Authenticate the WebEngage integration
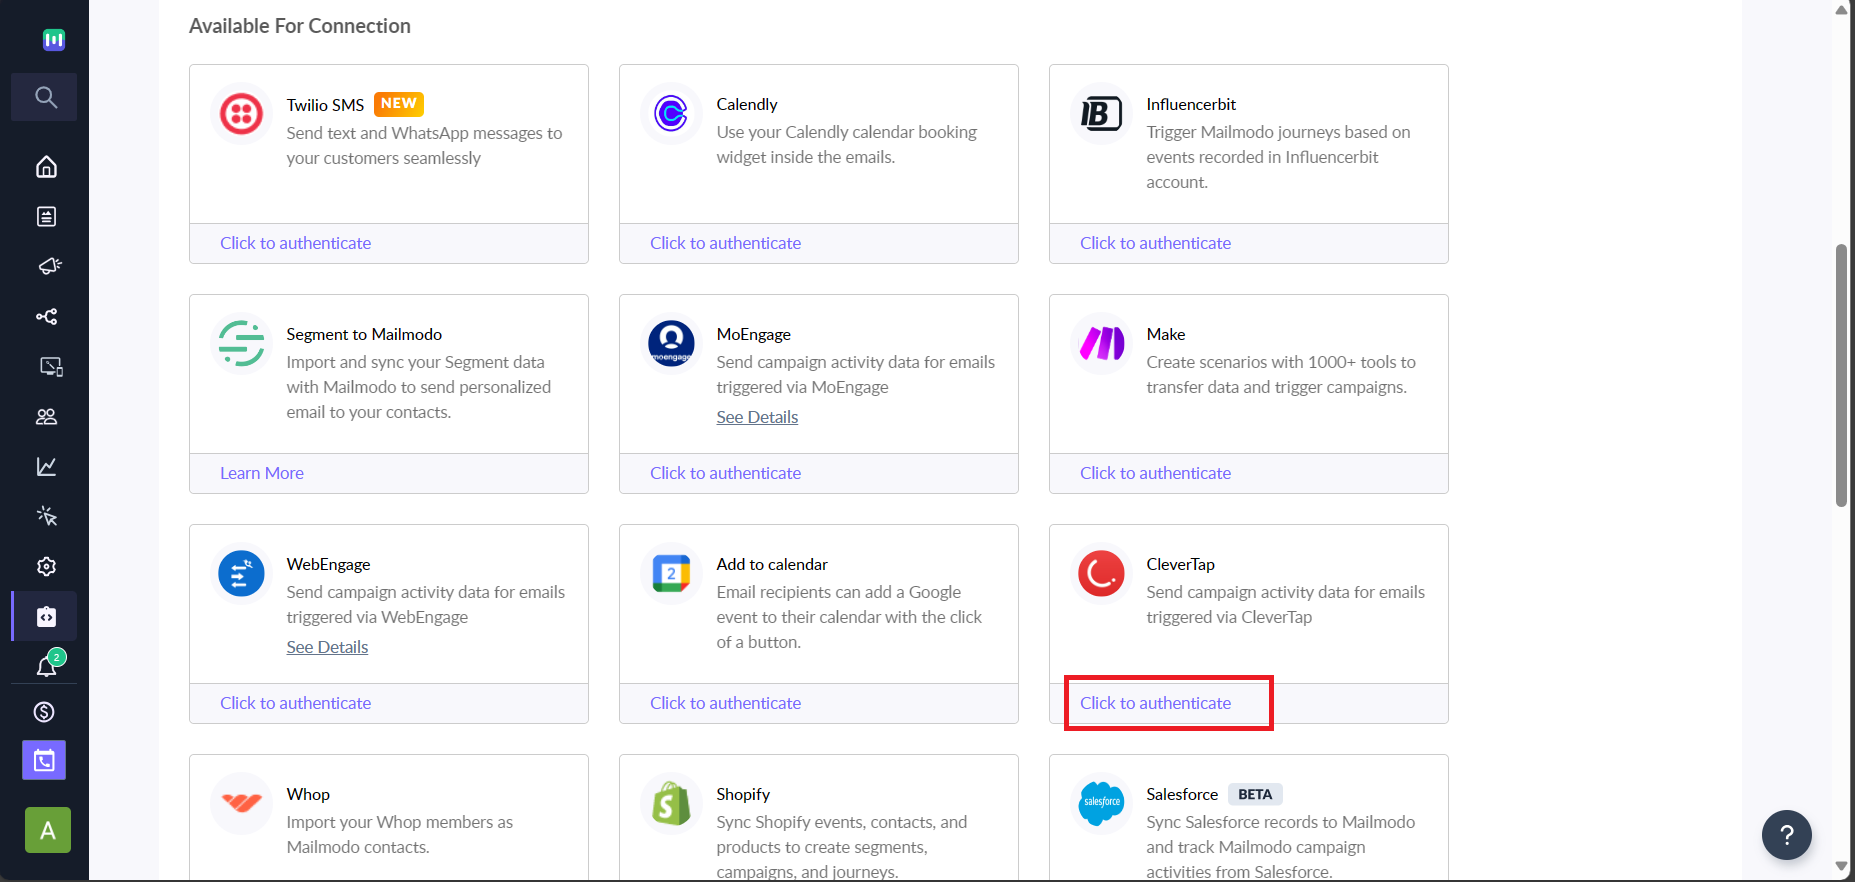The image size is (1855, 882). [295, 703]
